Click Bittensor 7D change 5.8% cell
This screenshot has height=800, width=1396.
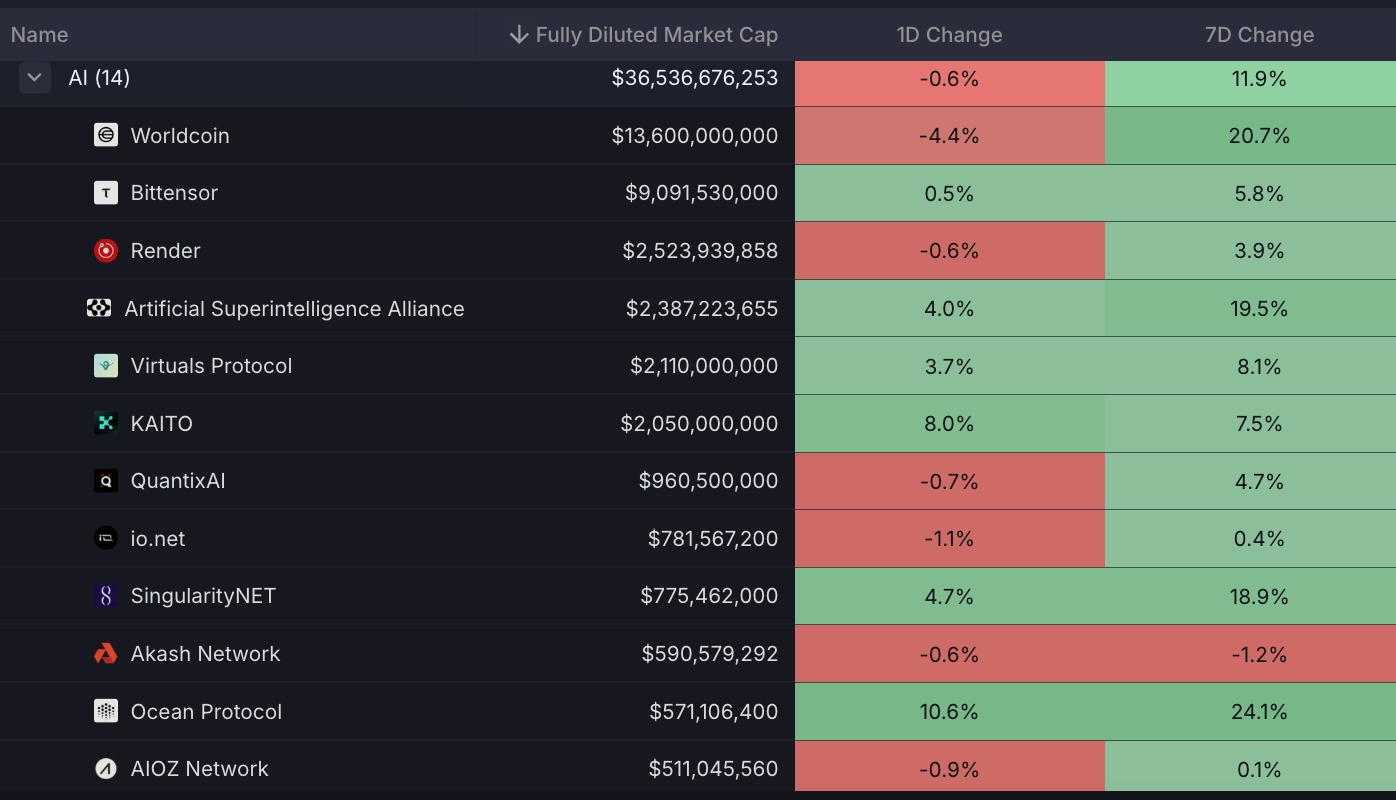1250,193
